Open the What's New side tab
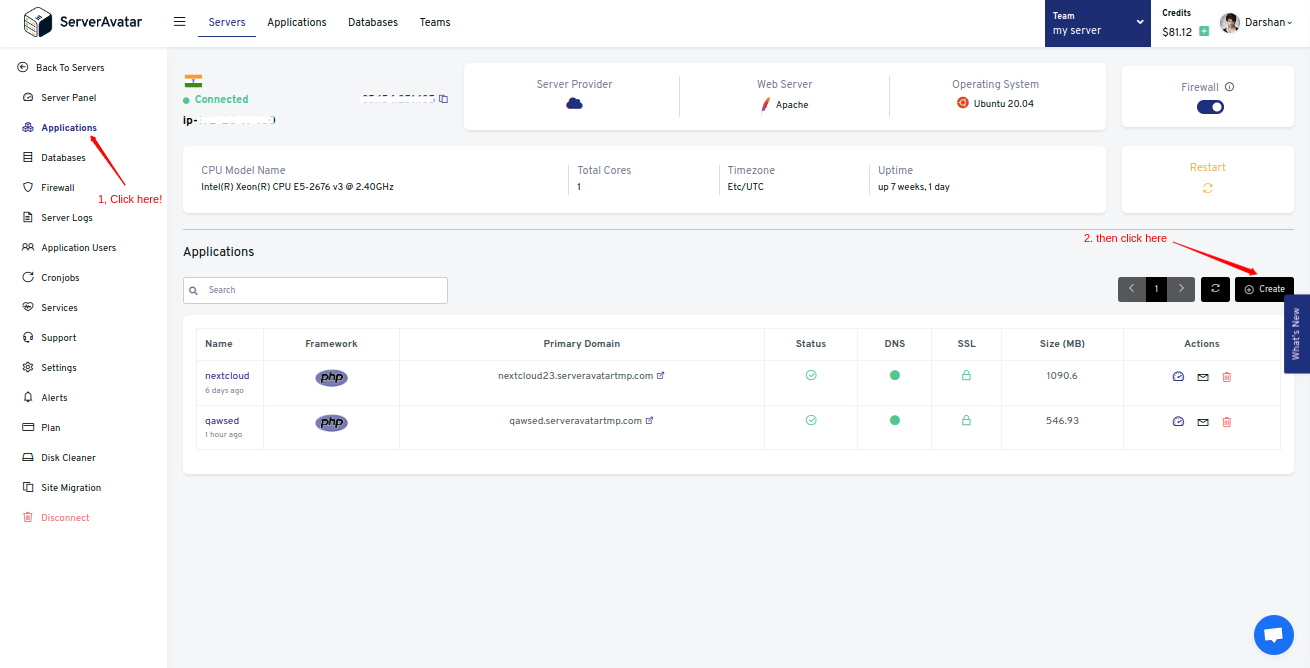The height and width of the screenshot is (668, 1310). [1296, 334]
